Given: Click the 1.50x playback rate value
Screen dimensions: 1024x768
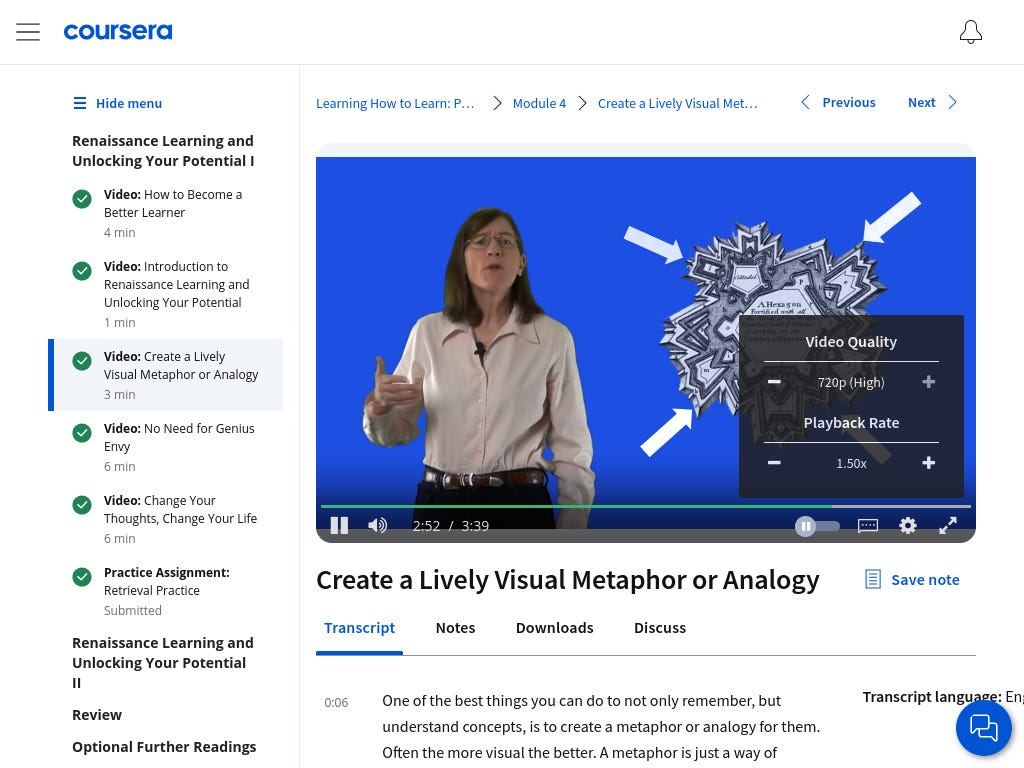Looking at the screenshot, I should pyautogui.click(x=851, y=463).
